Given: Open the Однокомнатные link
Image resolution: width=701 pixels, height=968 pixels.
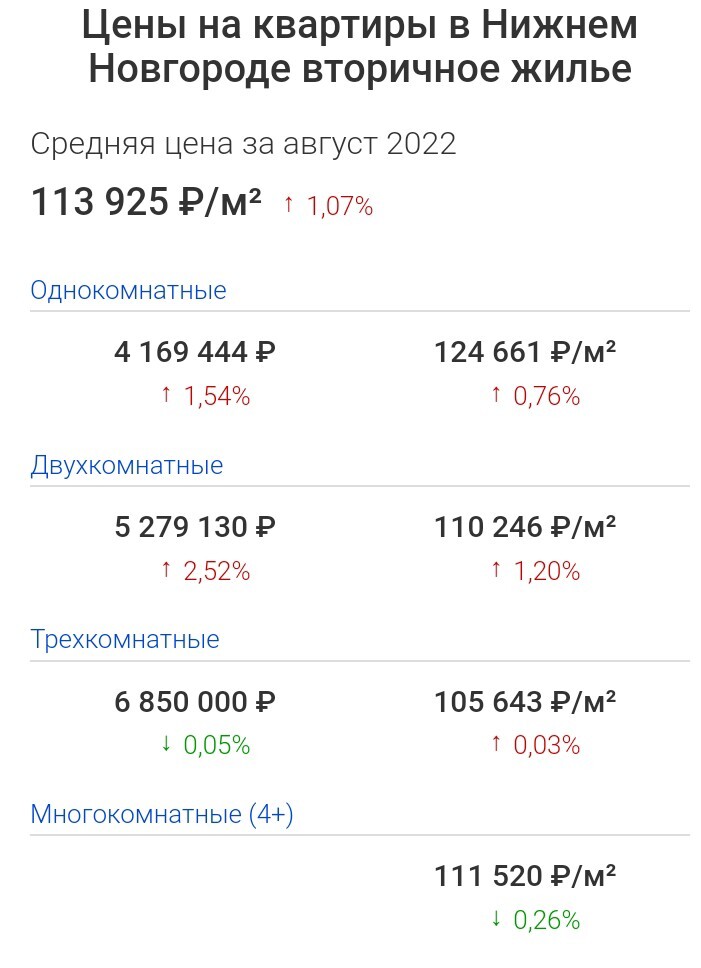Looking at the screenshot, I should tap(128, 290).
